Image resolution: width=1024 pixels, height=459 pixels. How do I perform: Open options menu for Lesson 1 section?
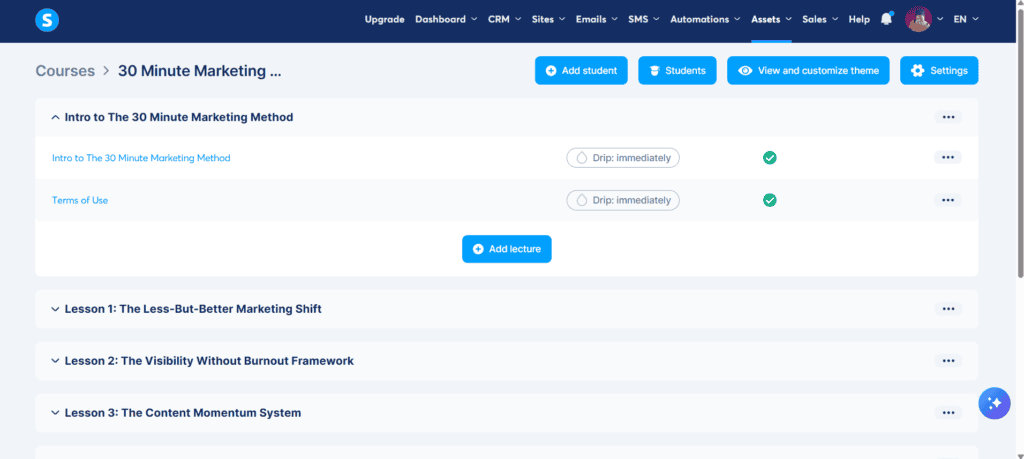click(948, 309)
